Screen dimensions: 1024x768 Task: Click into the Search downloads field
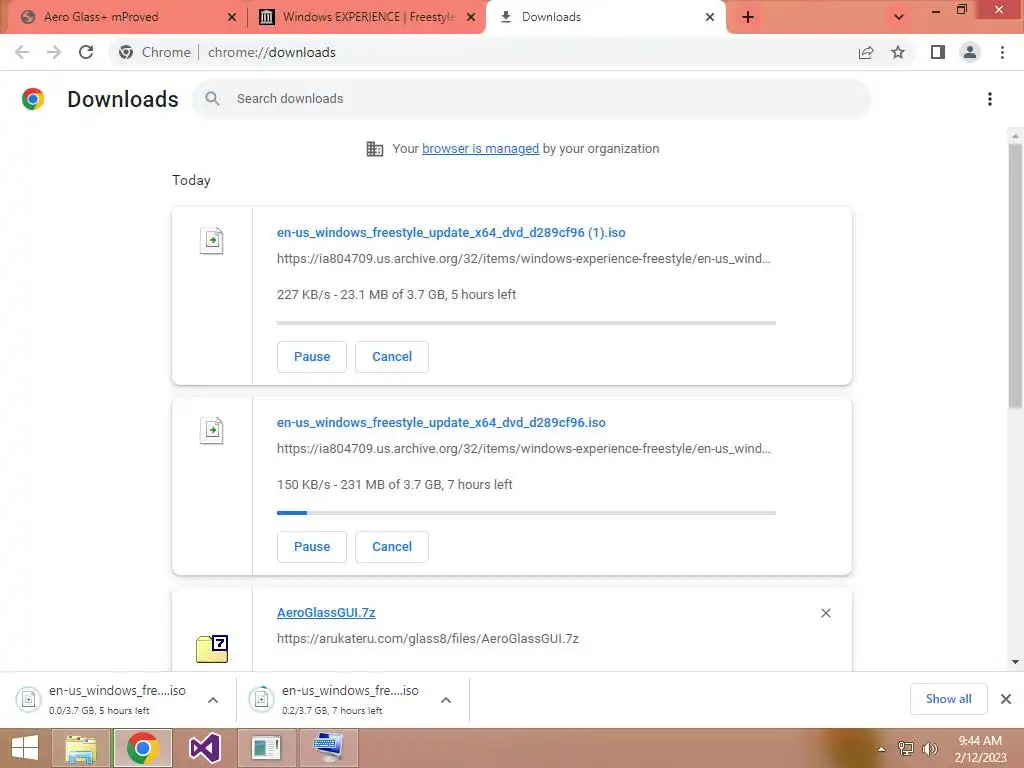click(x=532, y=99)
